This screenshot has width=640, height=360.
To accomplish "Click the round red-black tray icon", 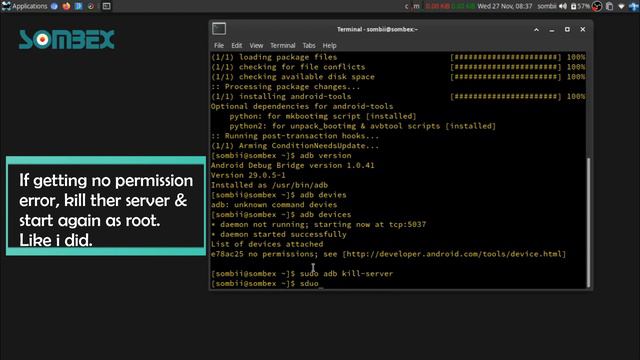I will pos(597,6).
